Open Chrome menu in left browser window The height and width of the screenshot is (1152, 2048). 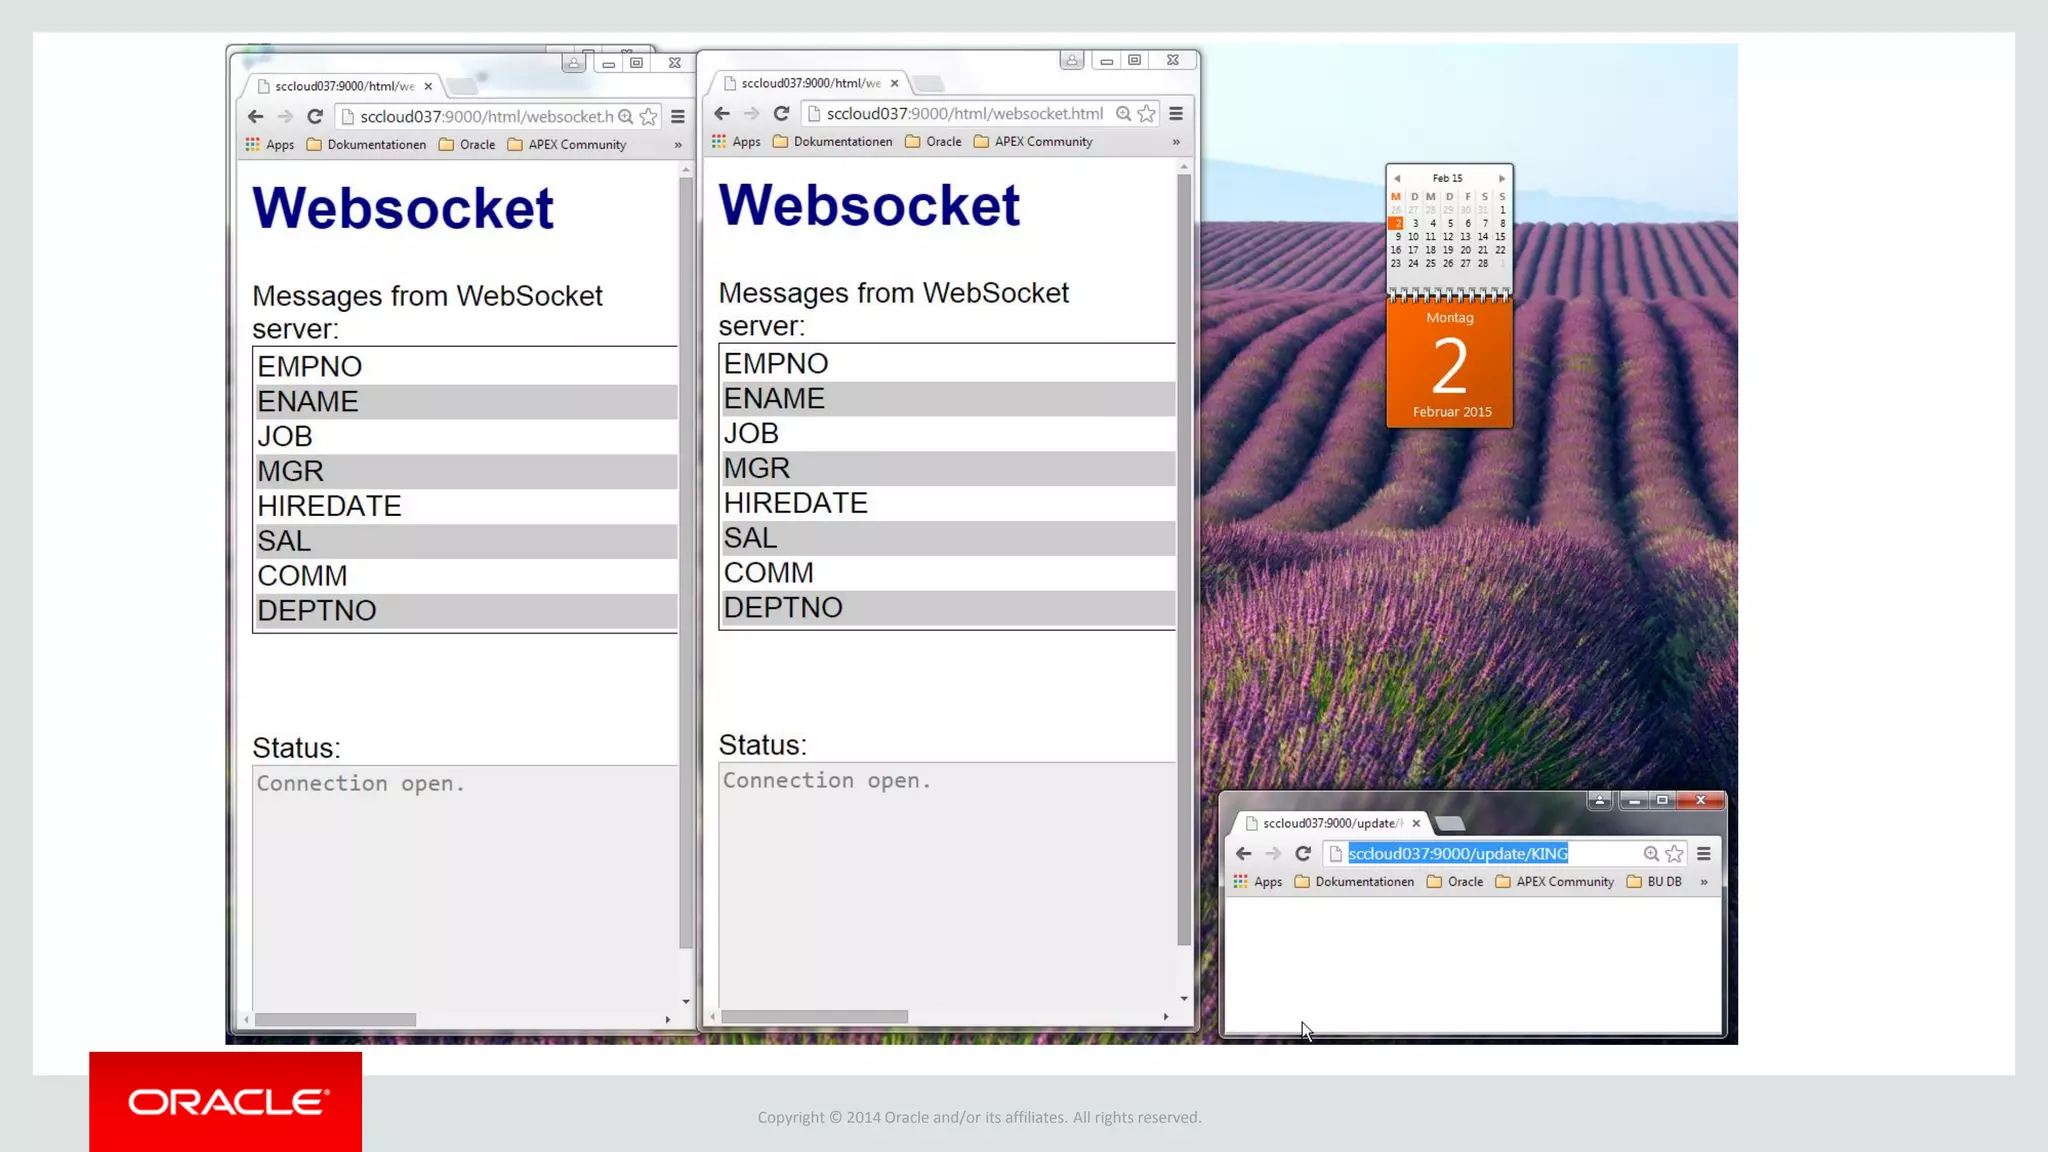[678, 116]
